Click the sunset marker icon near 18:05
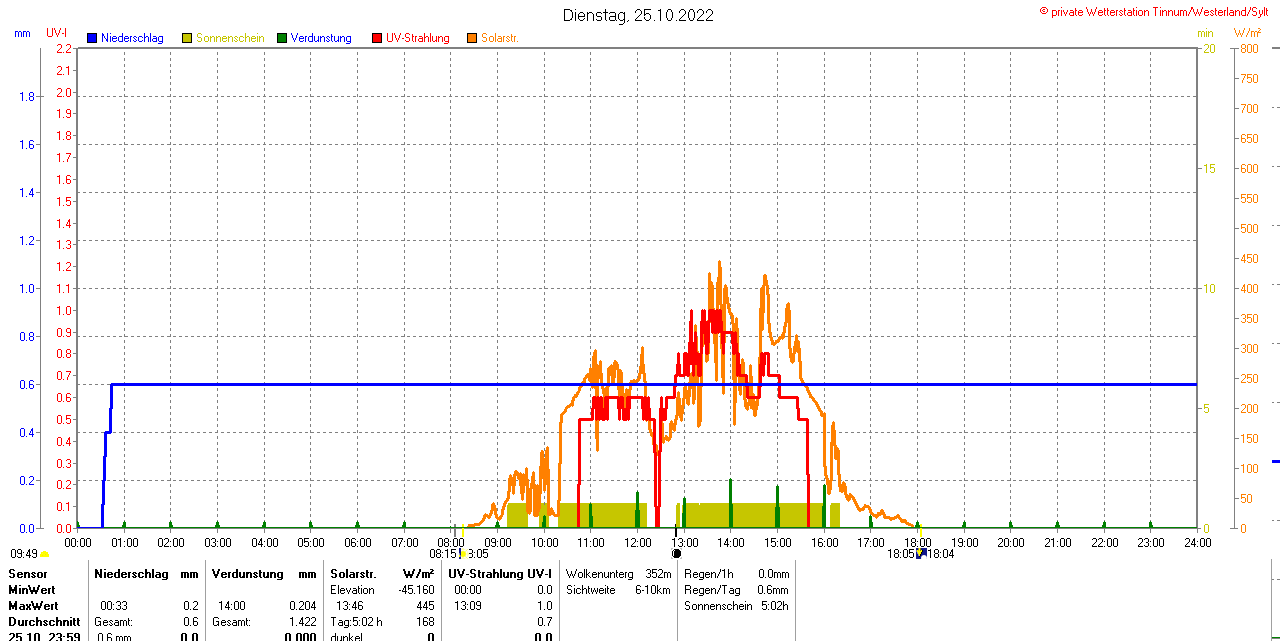Screen dimensions: 1280x641 tap(920, 553)
